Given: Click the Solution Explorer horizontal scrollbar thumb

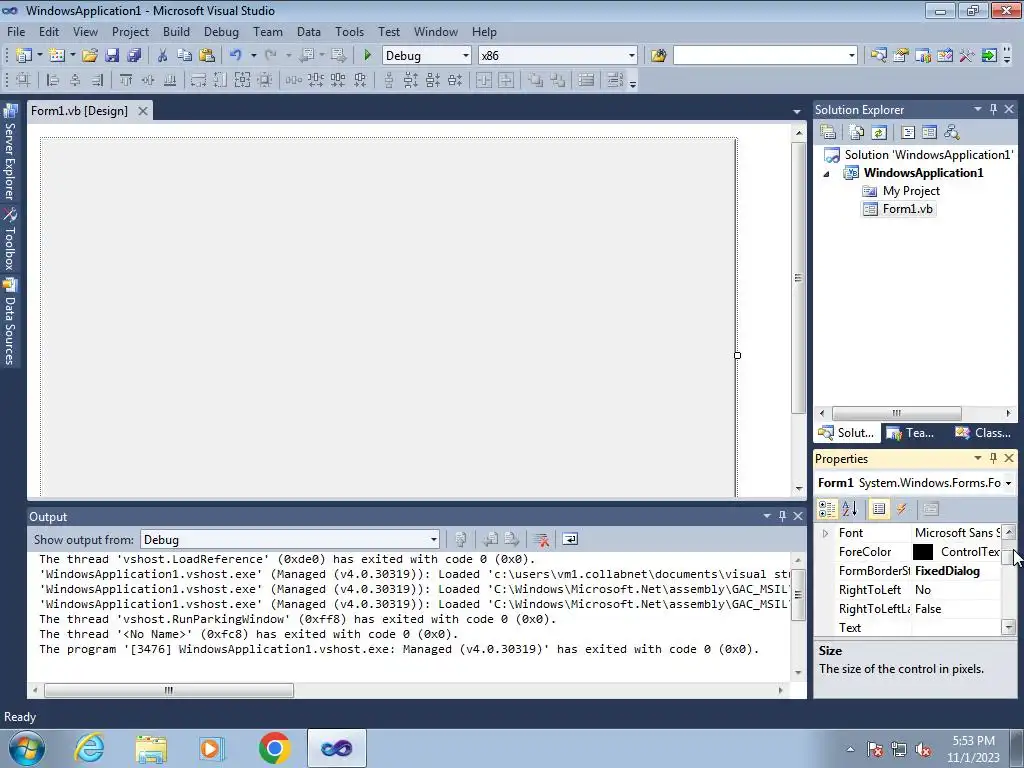Looking at the screenshot, I should (x=897, y=413).
